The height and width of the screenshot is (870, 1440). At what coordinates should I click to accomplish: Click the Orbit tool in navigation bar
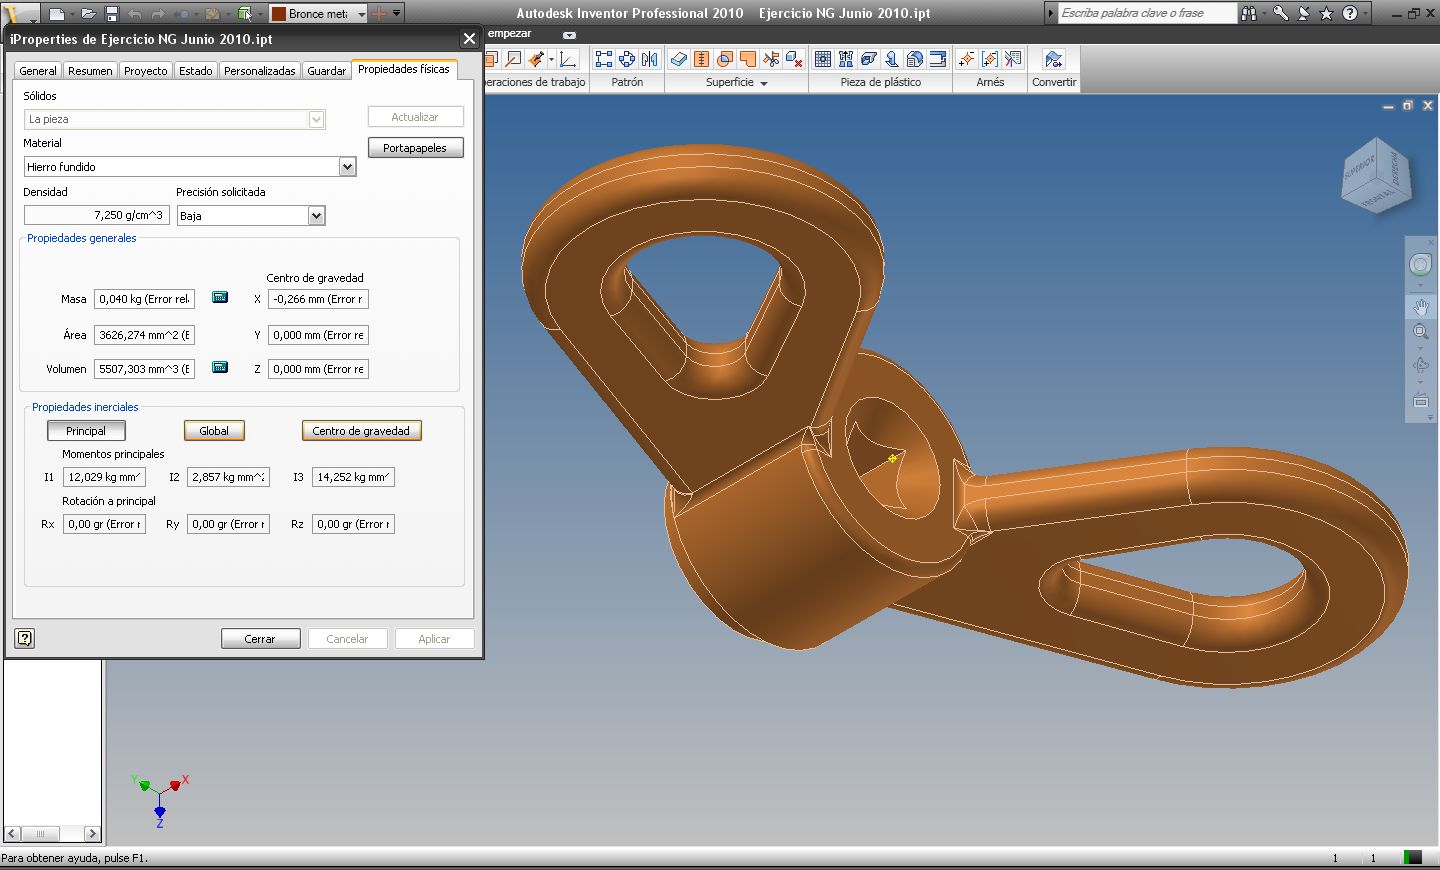(1420, 366)
